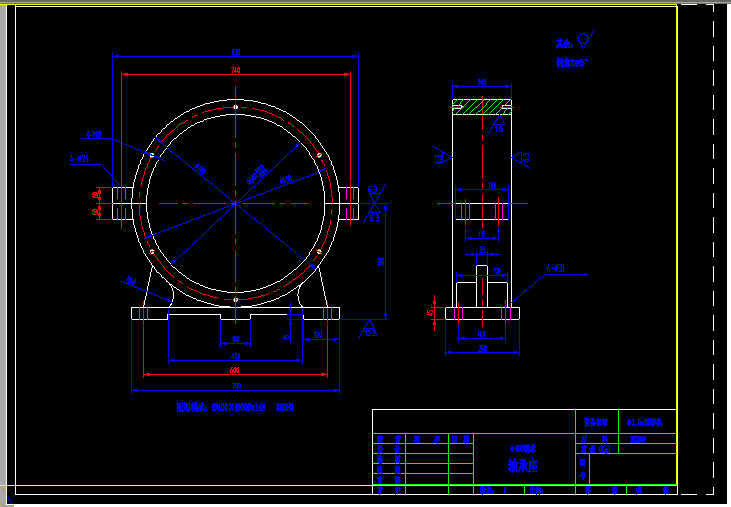Select the yellow sheet border on right edge
The width and height of the screenshot is (731, 507).
[677, 250]
